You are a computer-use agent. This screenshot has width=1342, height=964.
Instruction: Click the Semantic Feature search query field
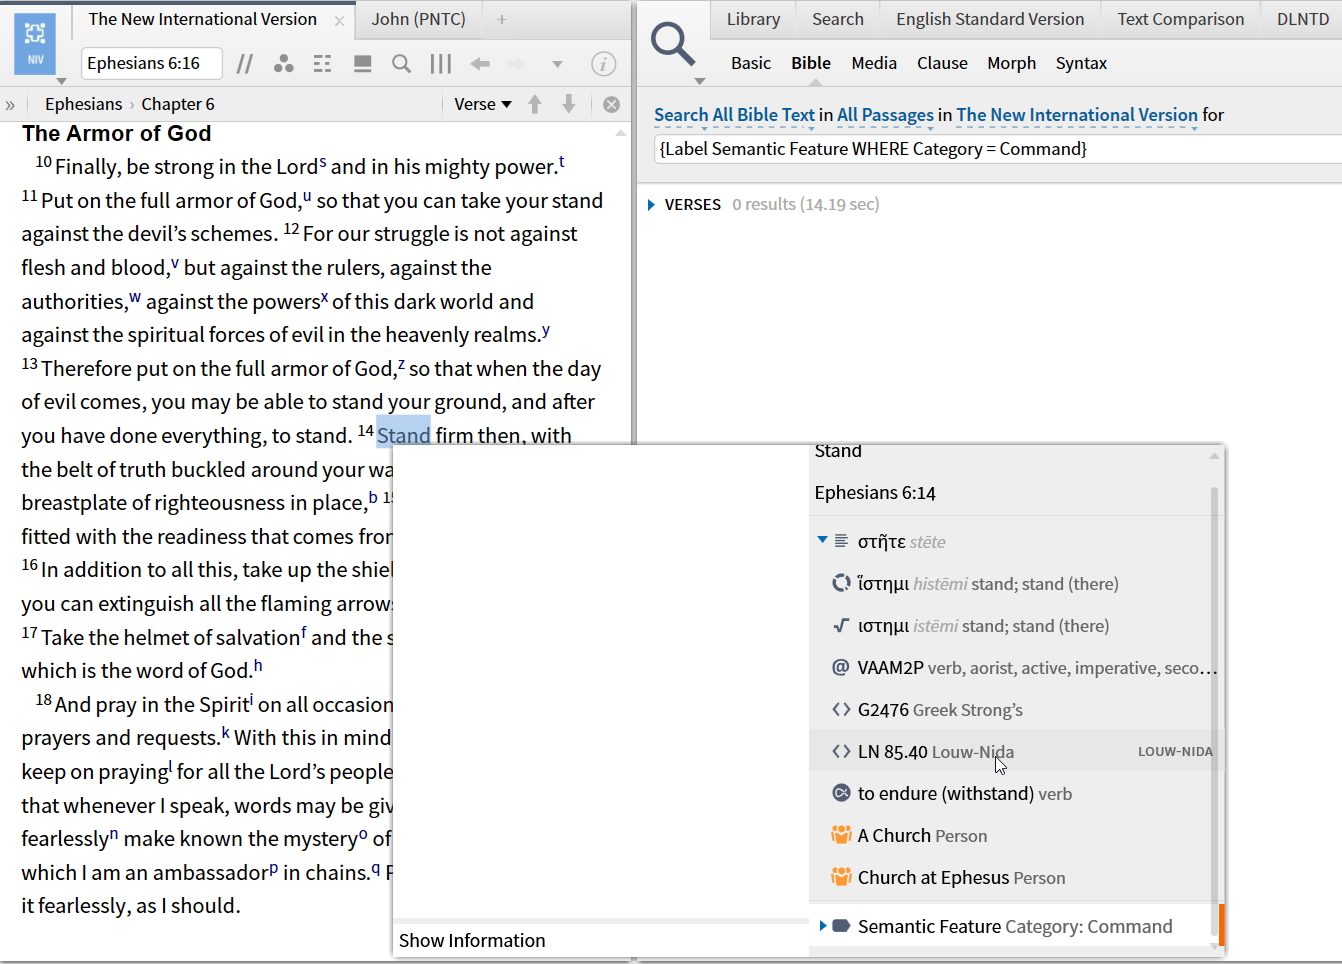click(998, 149)
